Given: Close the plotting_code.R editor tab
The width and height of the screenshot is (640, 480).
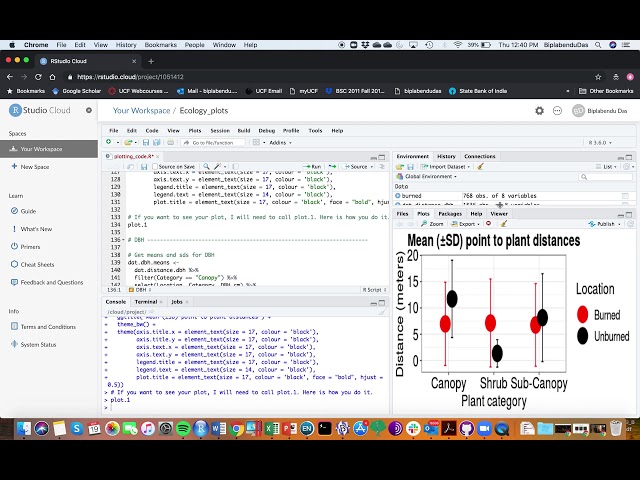Looking at the screenshot, I should coord(158,156).
